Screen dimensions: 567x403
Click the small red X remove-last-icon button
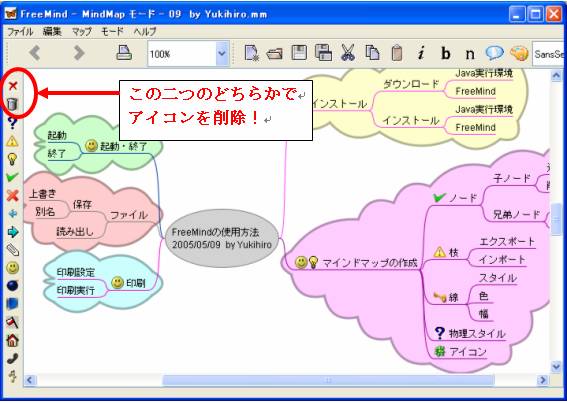(x=13, y=86)
